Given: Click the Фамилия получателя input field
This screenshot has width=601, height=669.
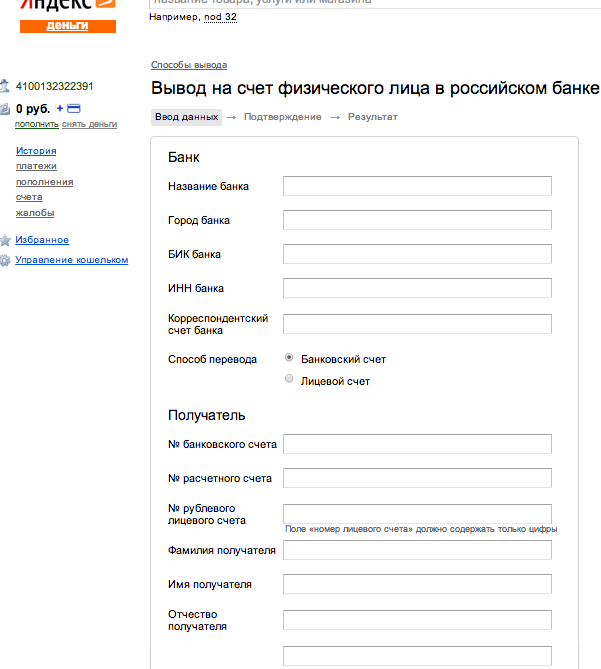Looking at the screenshot, I should pyautogui.click(x=417, y=550).
